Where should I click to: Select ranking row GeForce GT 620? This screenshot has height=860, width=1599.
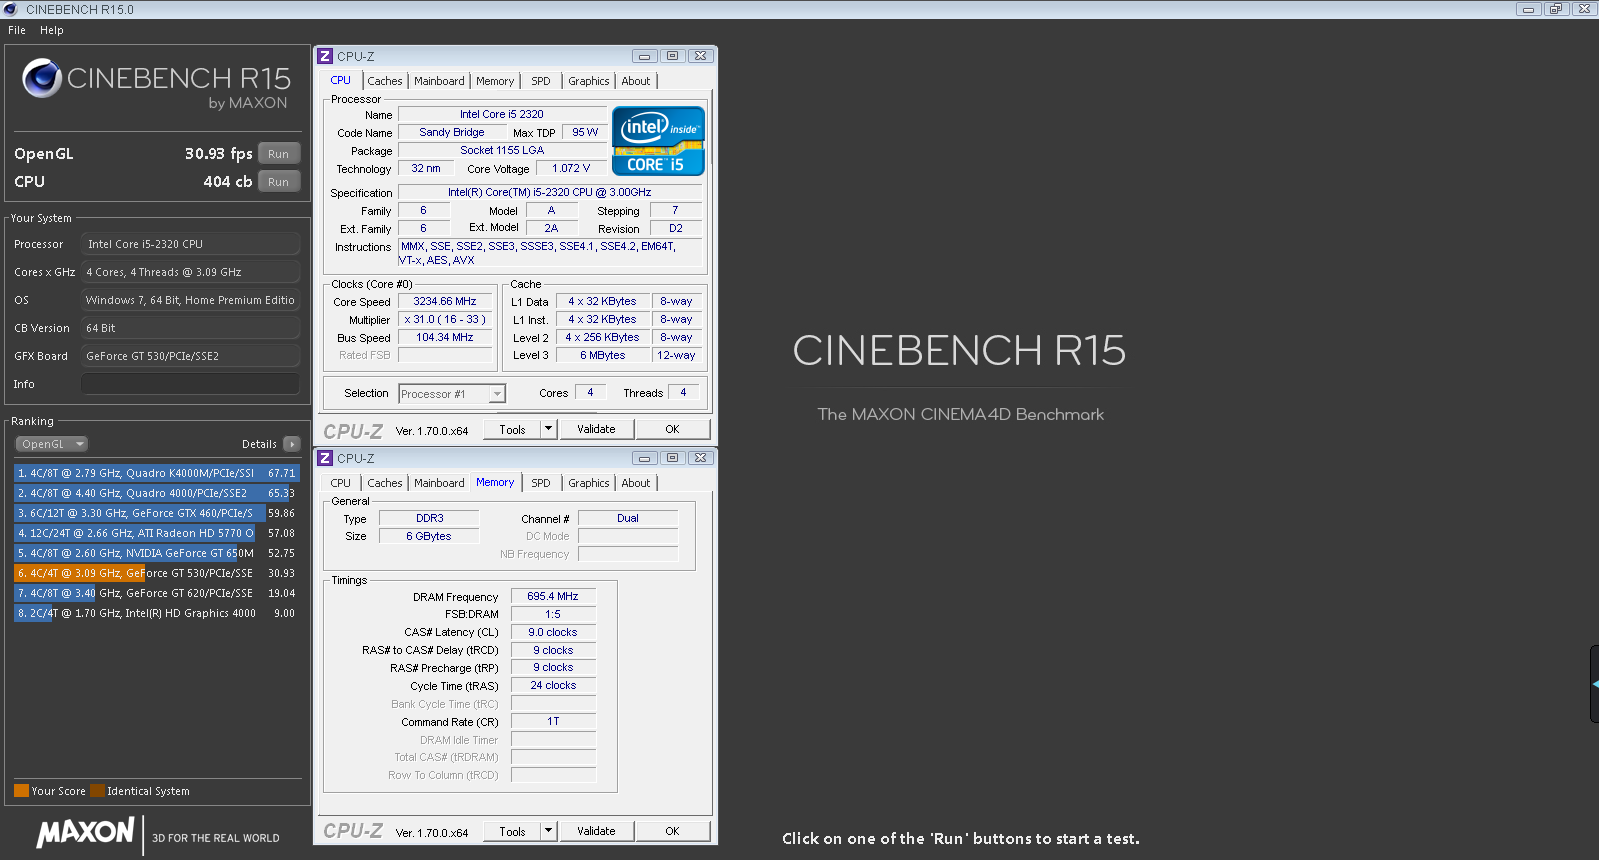click(x=156, y=593)
